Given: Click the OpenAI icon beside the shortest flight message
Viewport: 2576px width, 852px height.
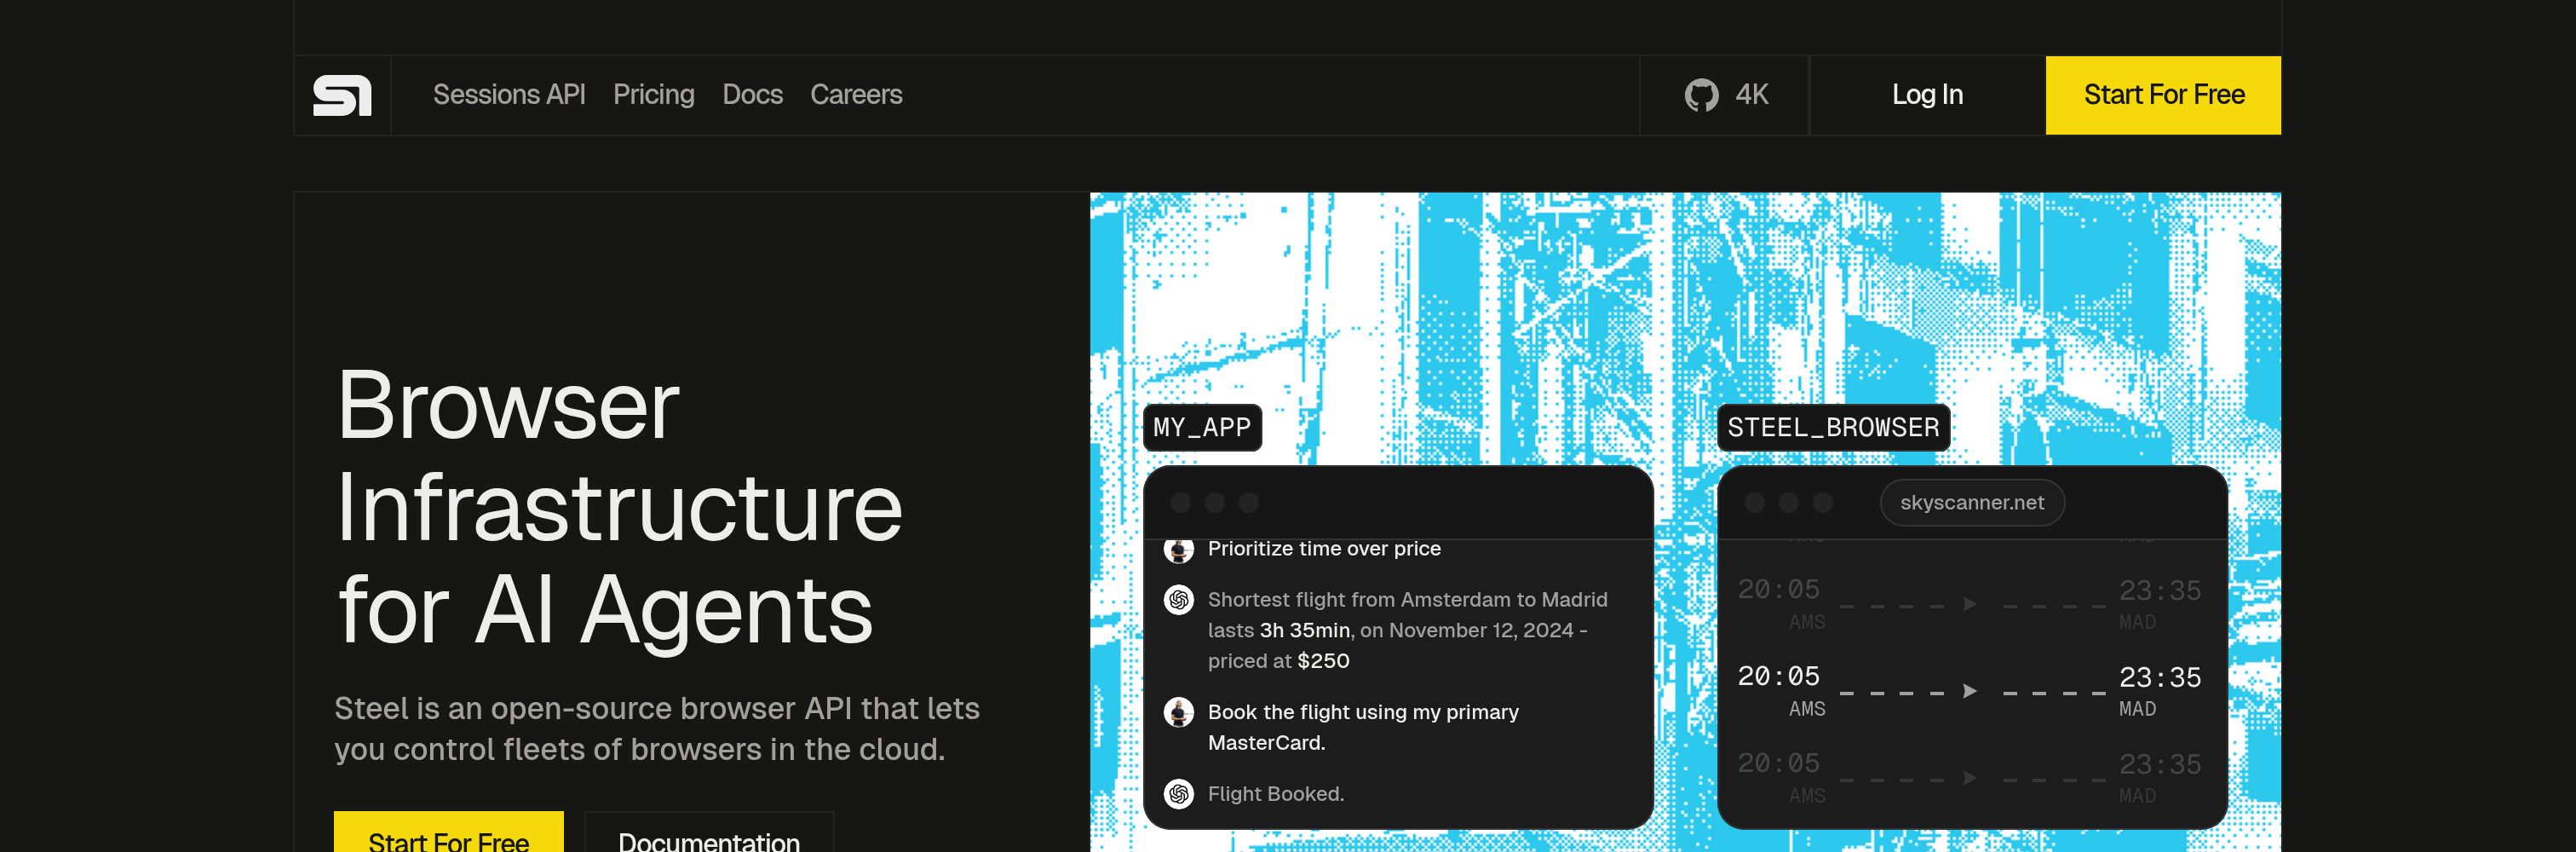Looking at the screenshot, I should (1179, 600).
